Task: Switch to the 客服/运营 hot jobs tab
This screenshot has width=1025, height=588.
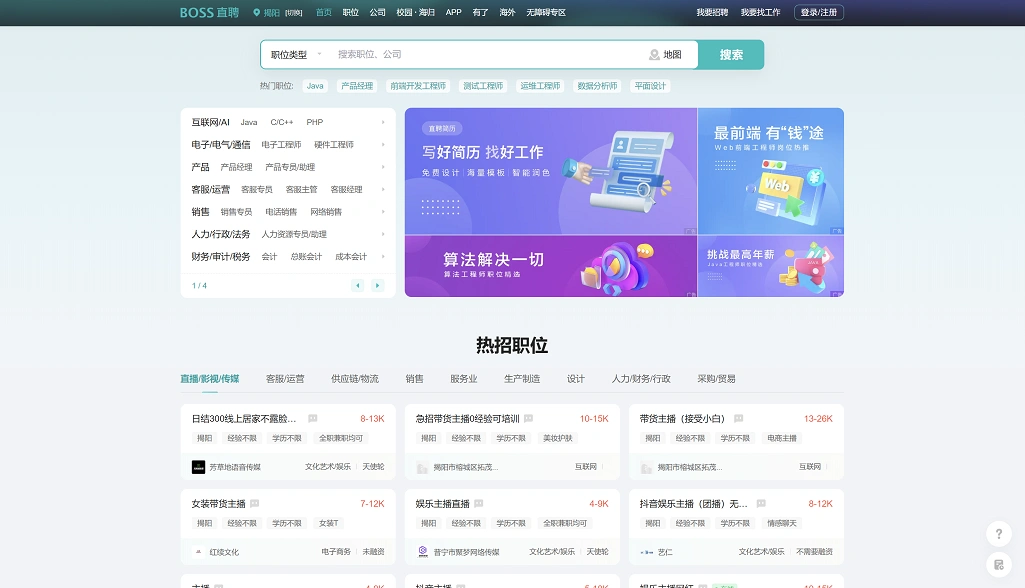Action: (x=285, y=379)
